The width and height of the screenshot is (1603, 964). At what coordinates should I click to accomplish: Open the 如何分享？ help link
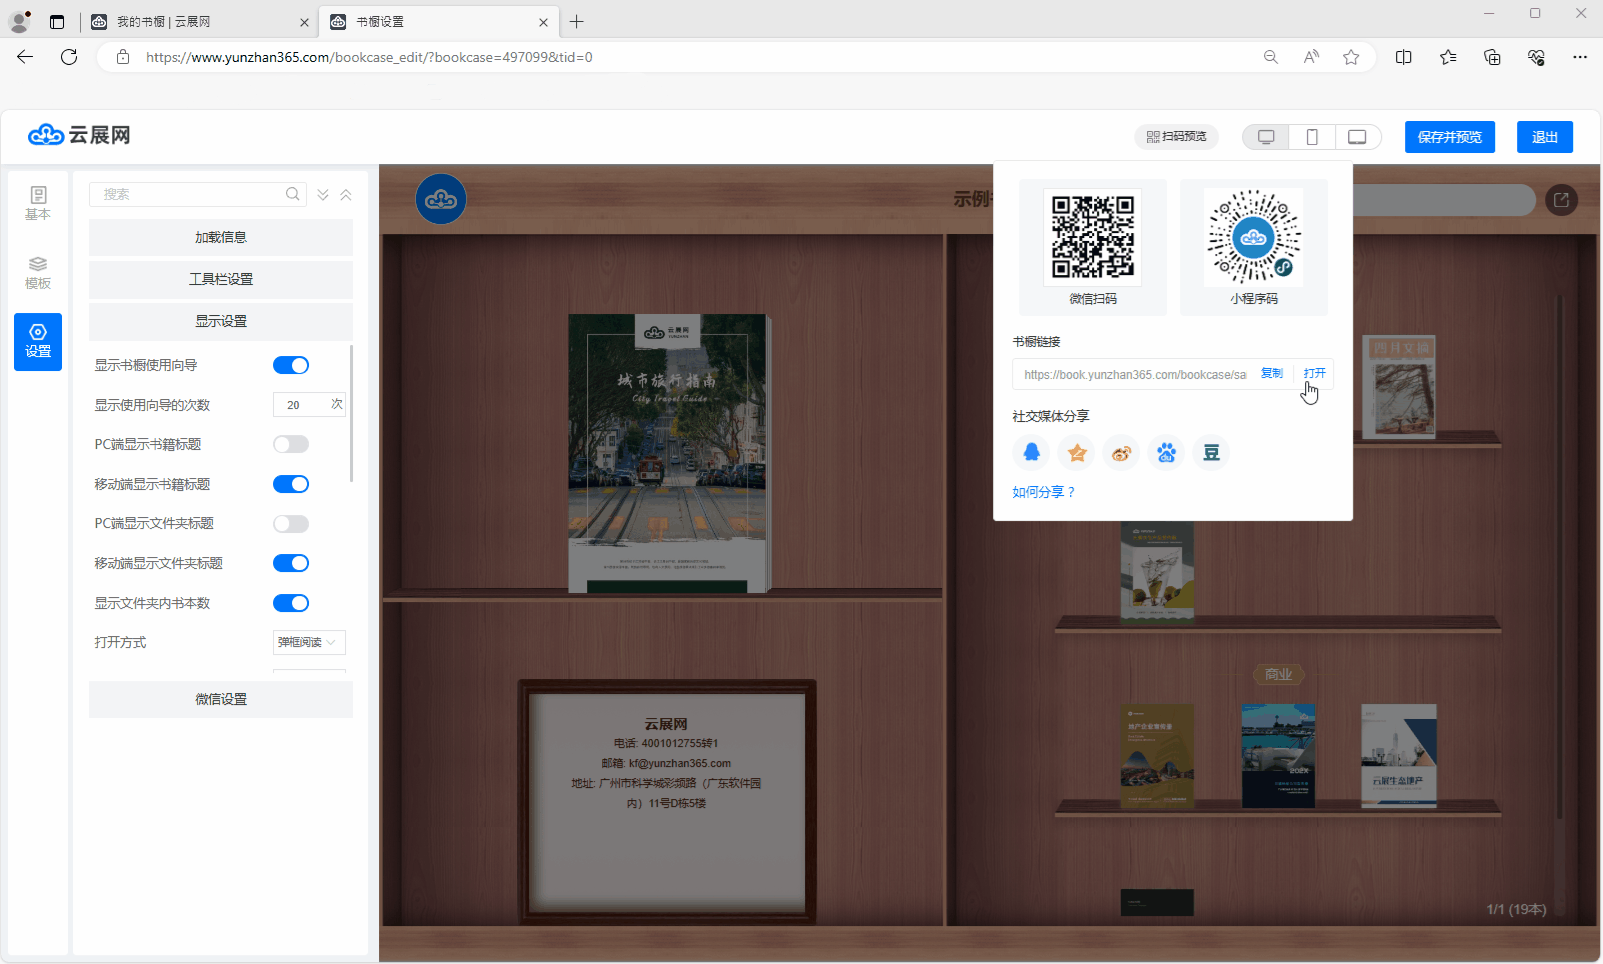1043,492
